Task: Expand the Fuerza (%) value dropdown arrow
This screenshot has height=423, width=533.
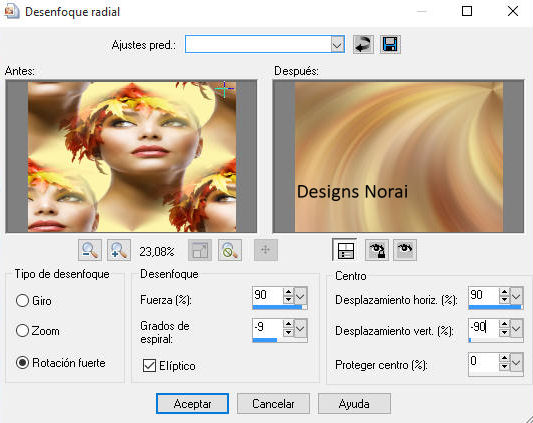Action: click(300, 296)
